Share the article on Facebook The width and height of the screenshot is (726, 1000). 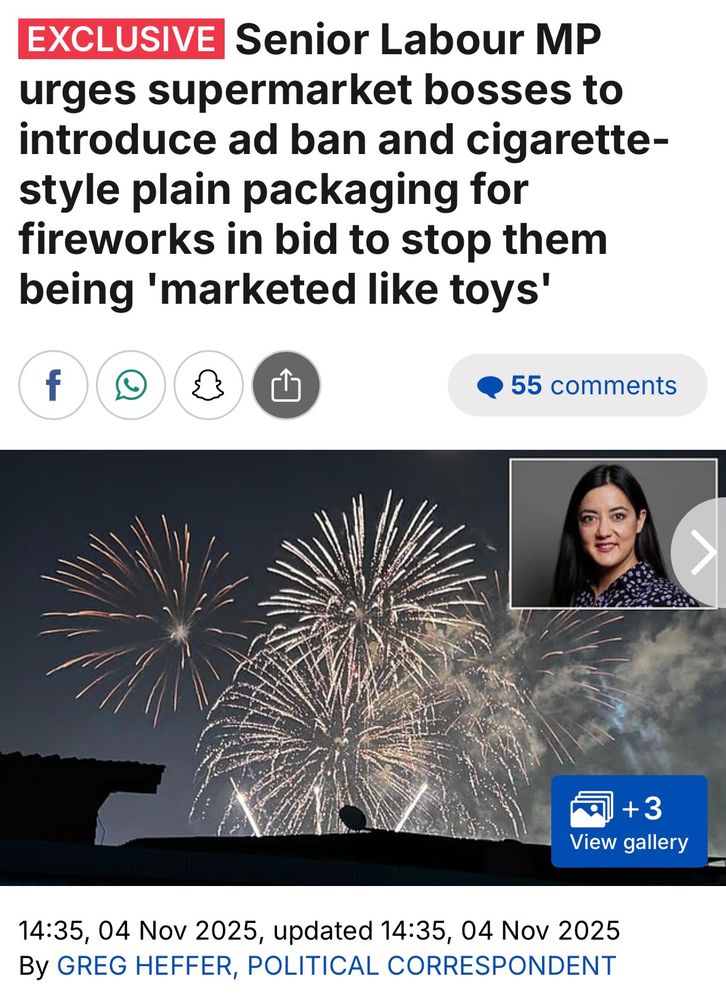(53, 385)
